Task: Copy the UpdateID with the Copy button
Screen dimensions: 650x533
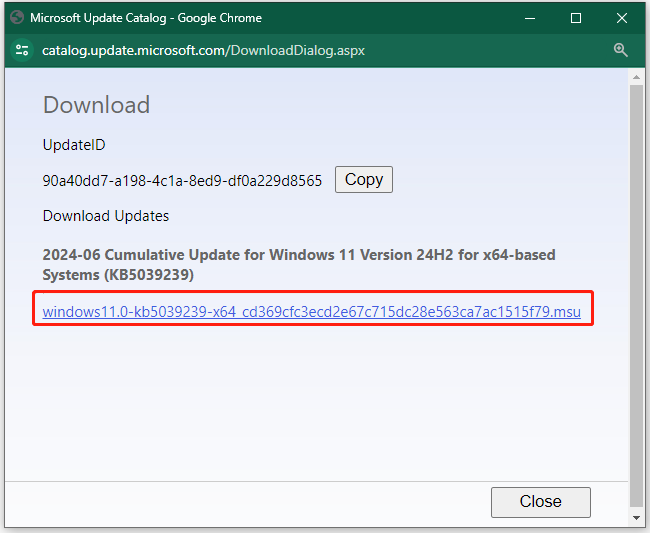Action: pyautogui.click(x=364, y=179)
